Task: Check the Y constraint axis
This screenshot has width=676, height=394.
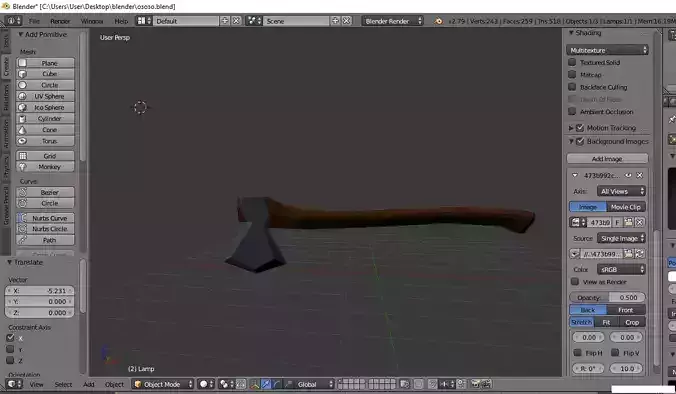Action: 10,349
